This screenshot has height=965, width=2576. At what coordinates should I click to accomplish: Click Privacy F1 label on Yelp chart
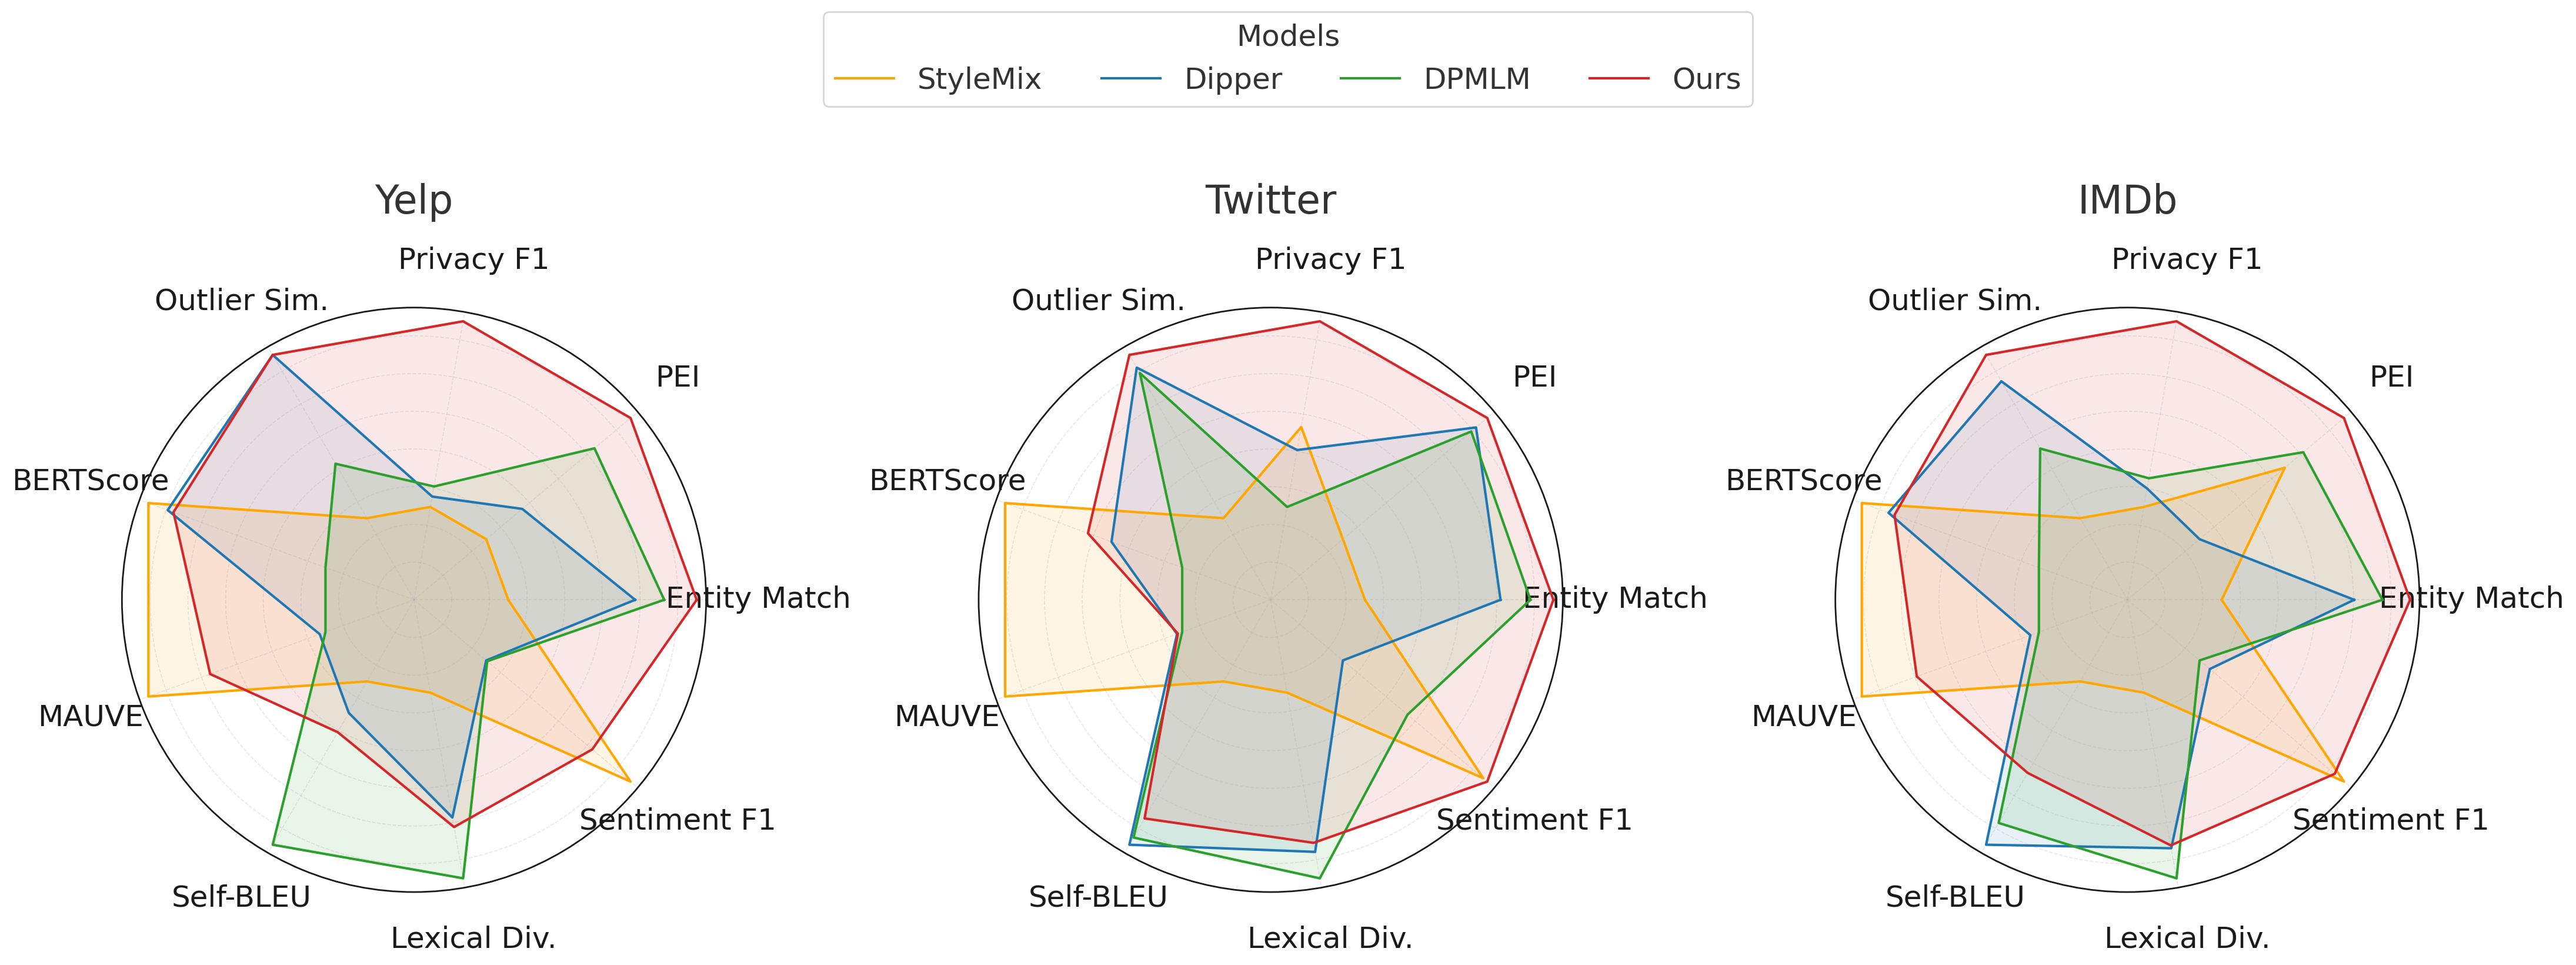point(473,259)
